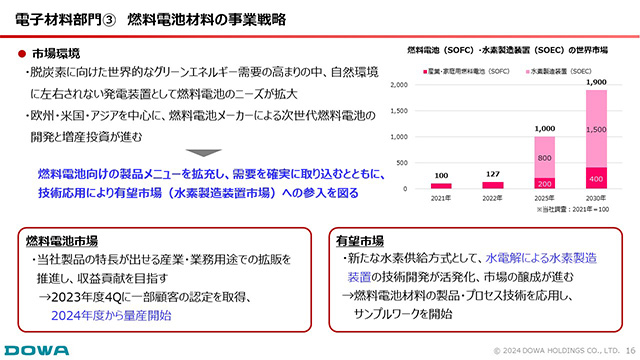Click the slide title 電子材料部門③

pos(65,19)
